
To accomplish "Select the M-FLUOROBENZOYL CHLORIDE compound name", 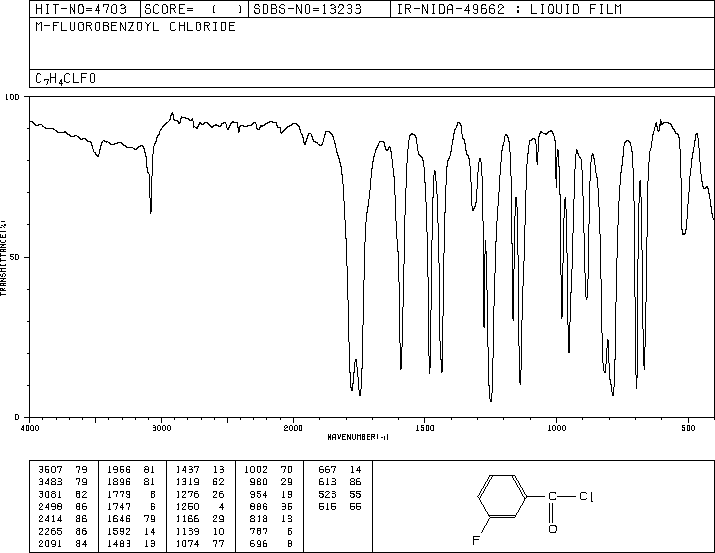I will [135, 26].
